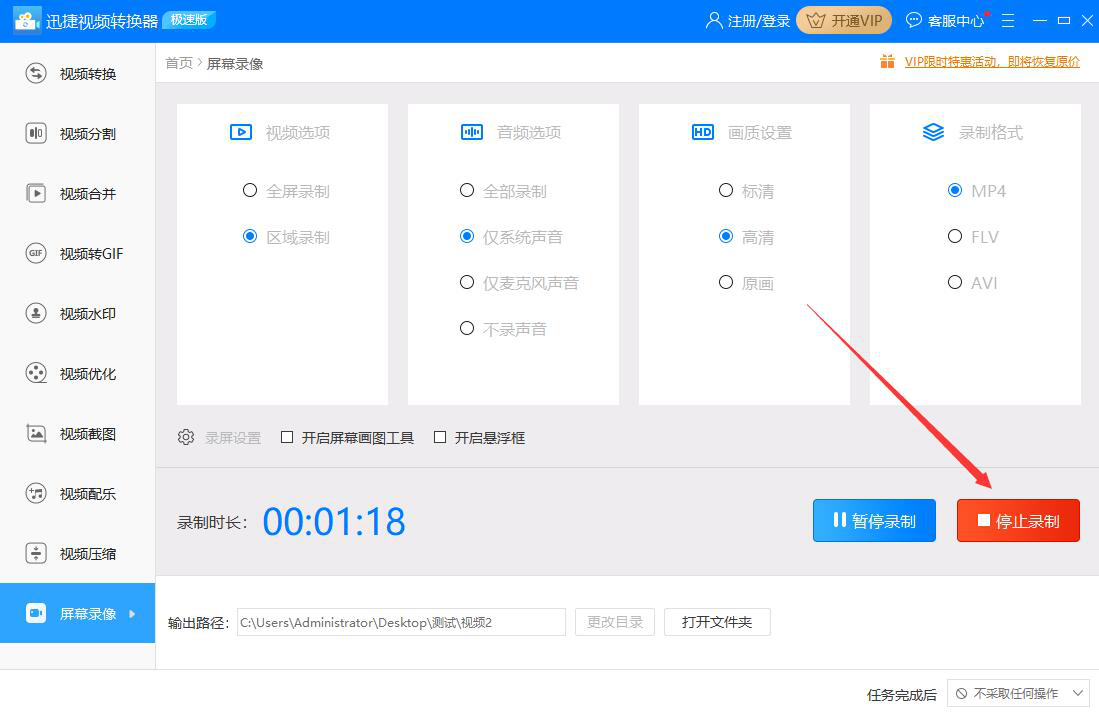1099x715 pixels.
Task: Click the 画质设置 HD icon
Action: click(703, 132)
